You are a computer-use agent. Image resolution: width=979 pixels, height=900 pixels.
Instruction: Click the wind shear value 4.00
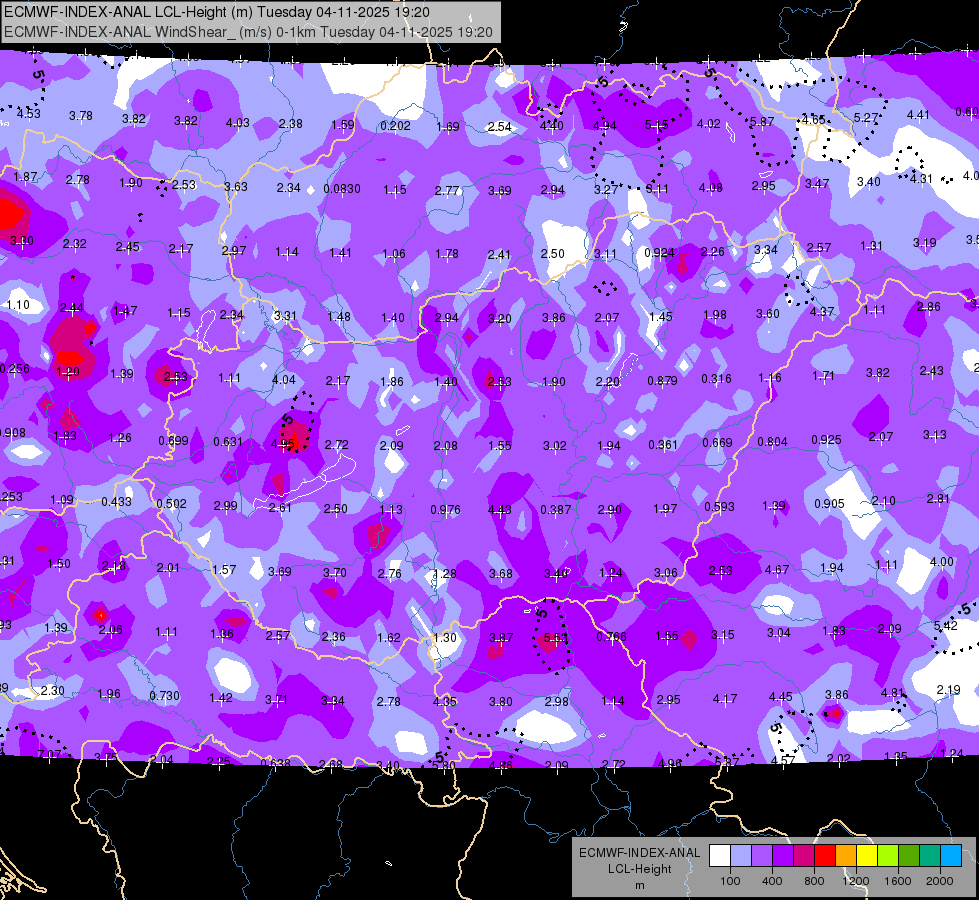point(942,561)
